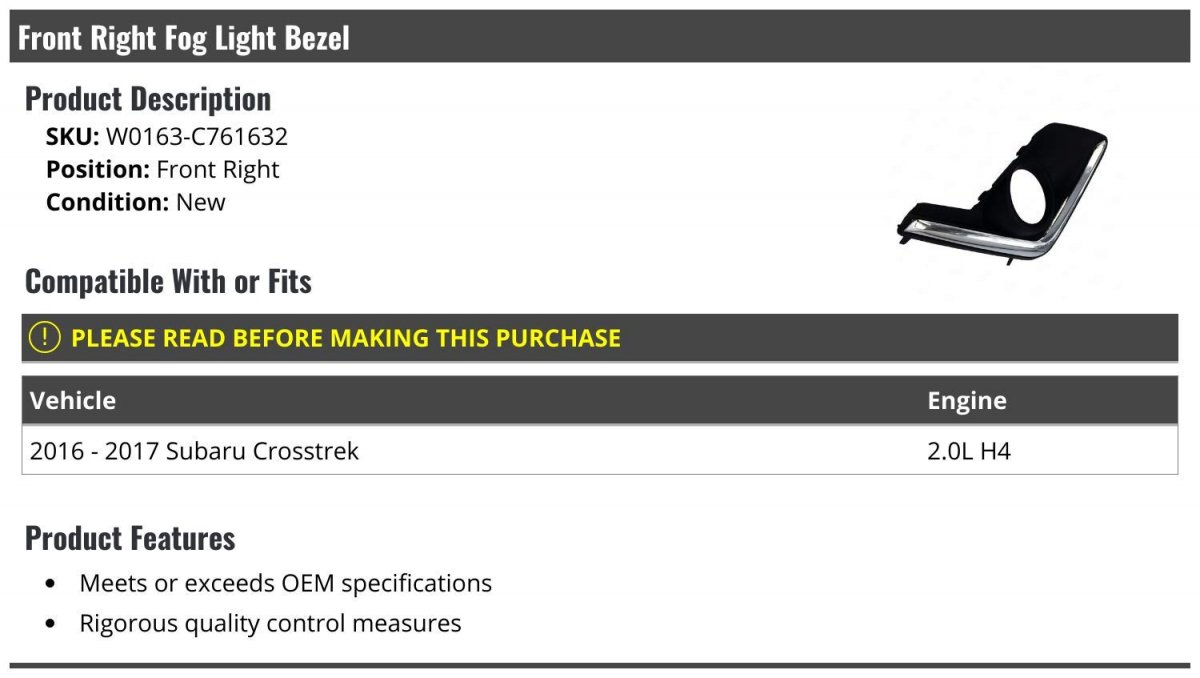Select the Engine column header
This screenshot has width=1200, height=678.
(x=967, y=400)
